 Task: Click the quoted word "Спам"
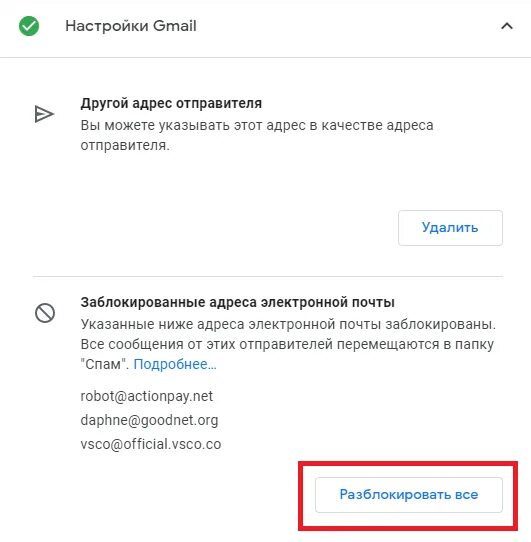tap(103, 364)
